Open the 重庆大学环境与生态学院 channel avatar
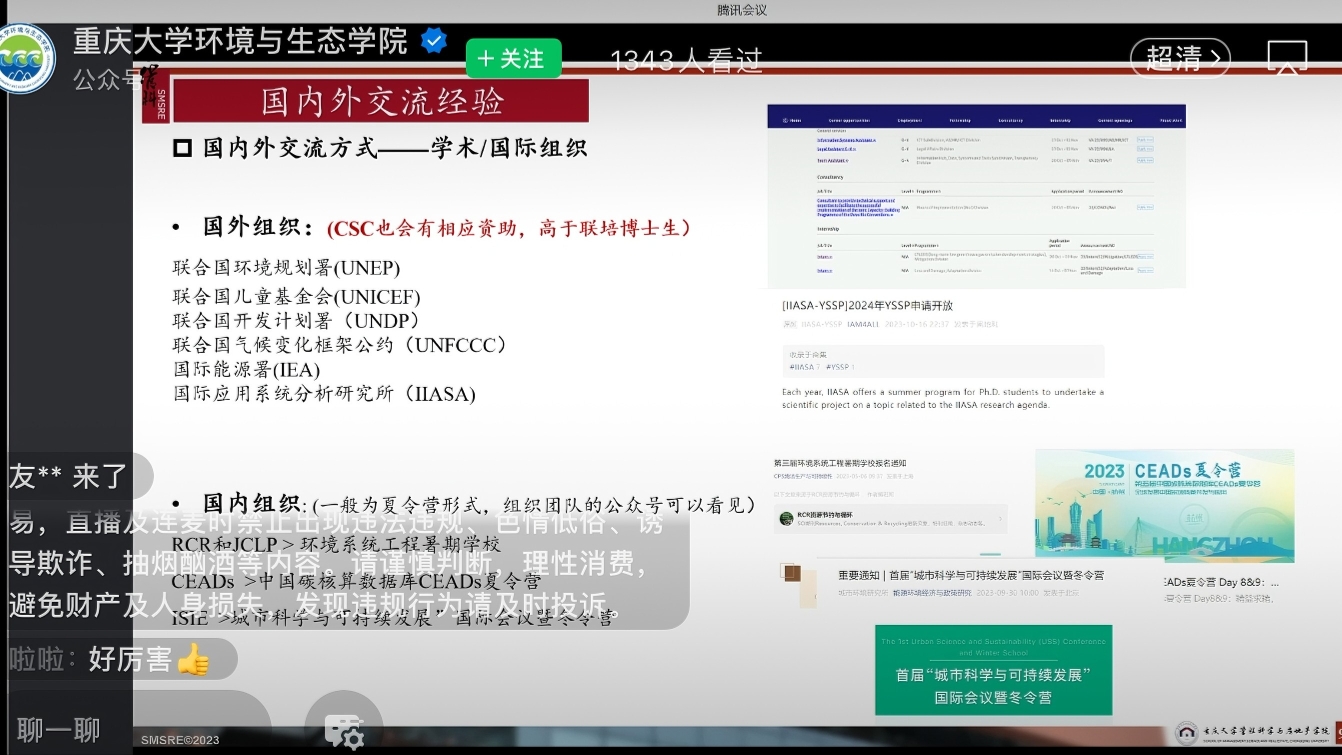This screenshot has width=1342, height=755. click(25, 60)
